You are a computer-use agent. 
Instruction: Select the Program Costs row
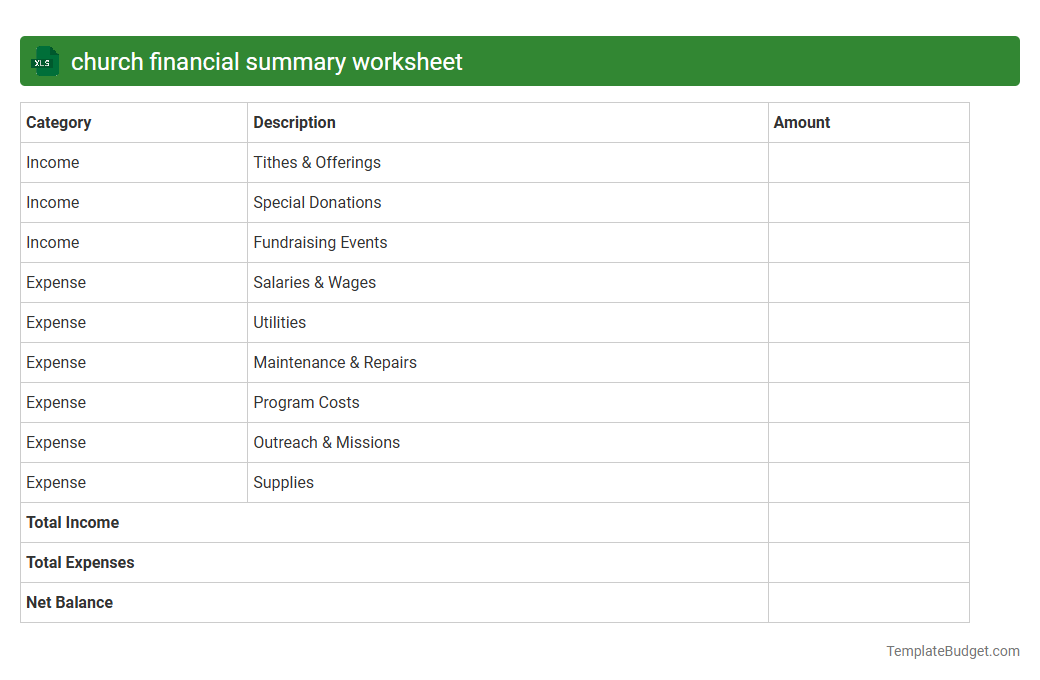point(306,402)
